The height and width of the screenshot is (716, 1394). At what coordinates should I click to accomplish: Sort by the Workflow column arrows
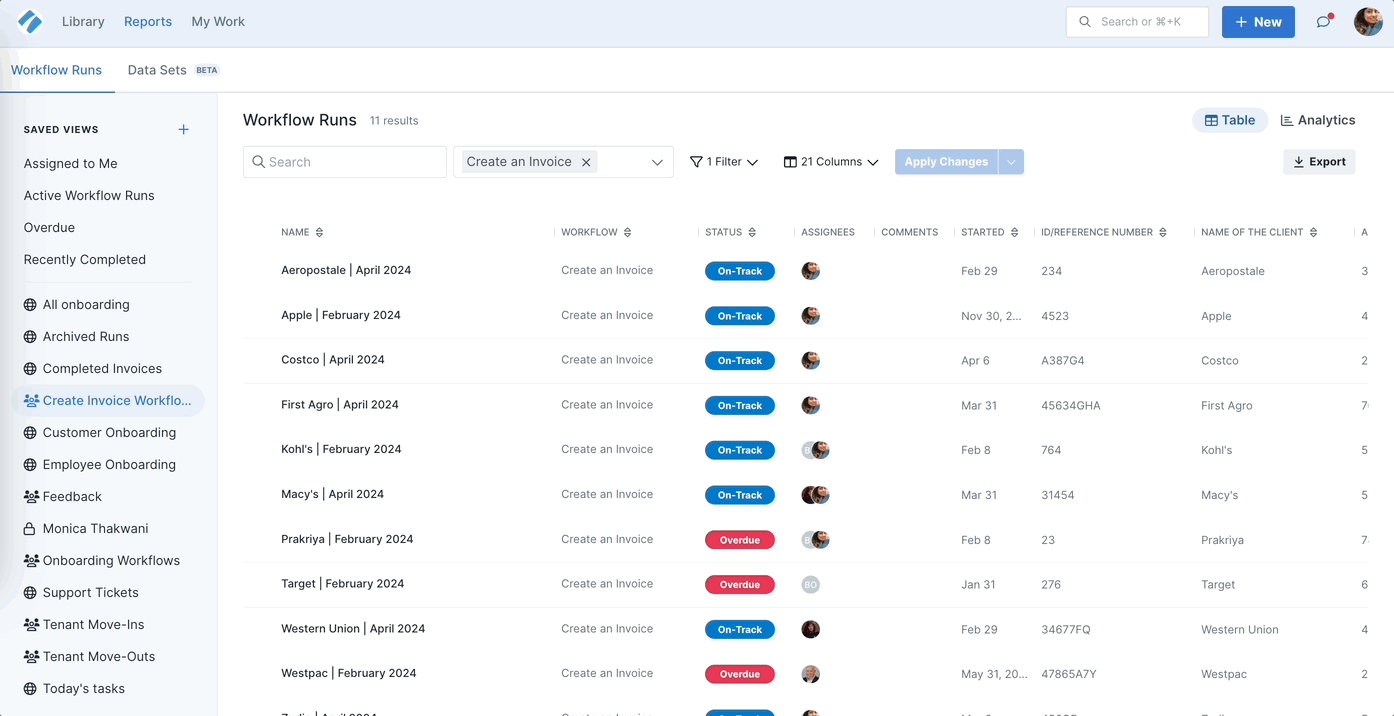coord(627,232)
